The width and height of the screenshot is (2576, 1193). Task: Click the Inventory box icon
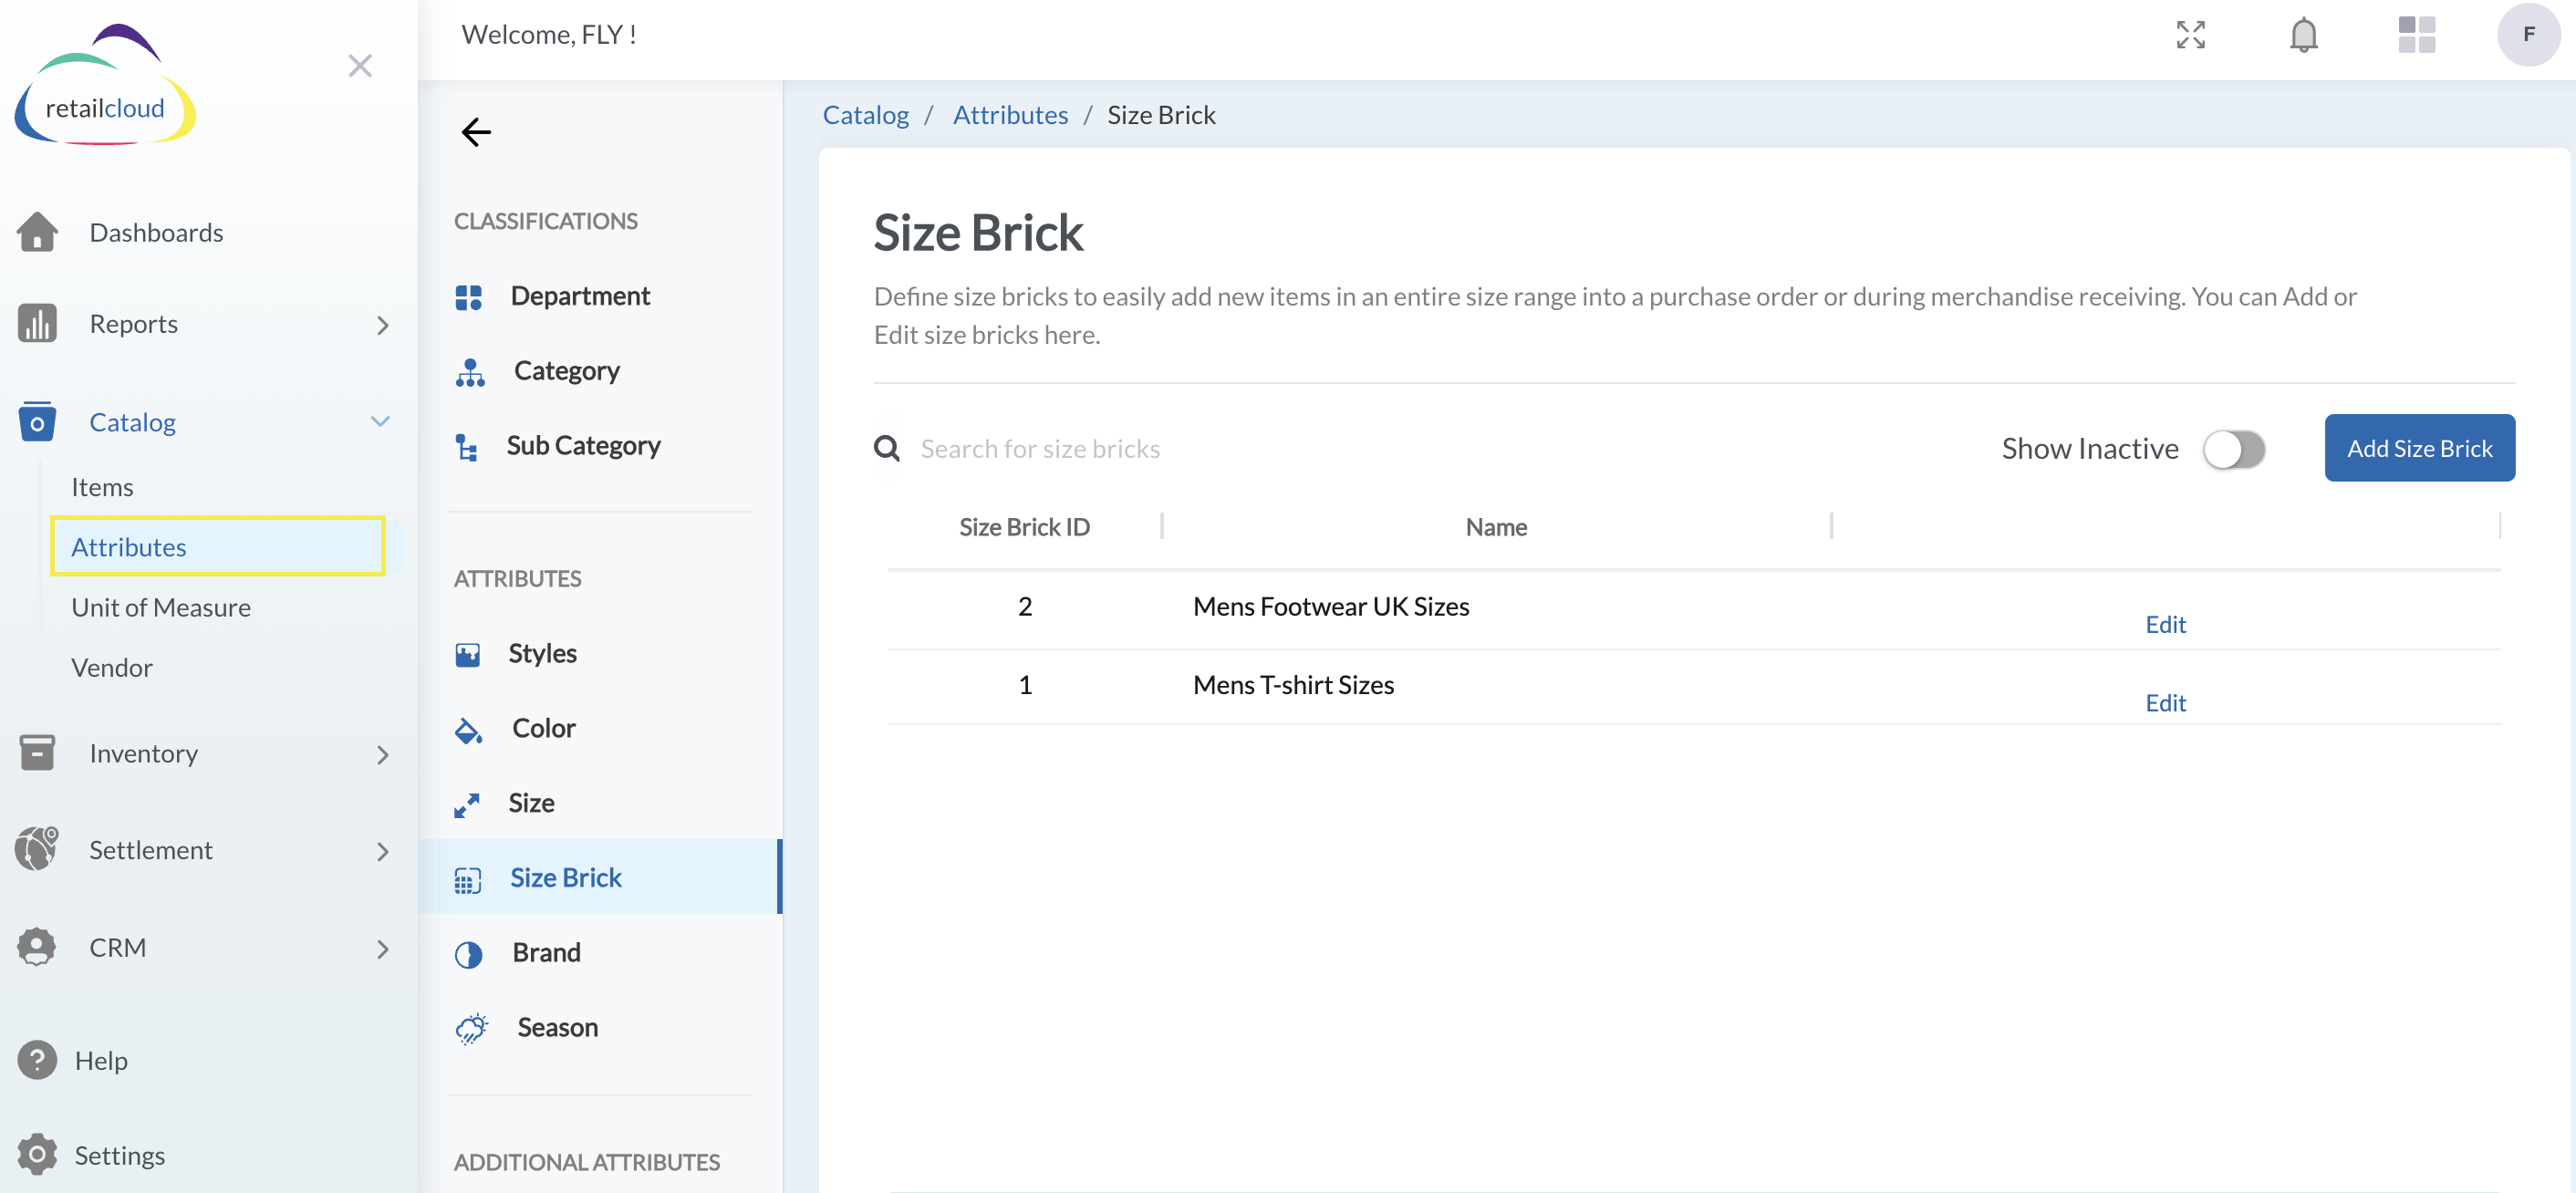pyautogui.click(x=37, y=752)
